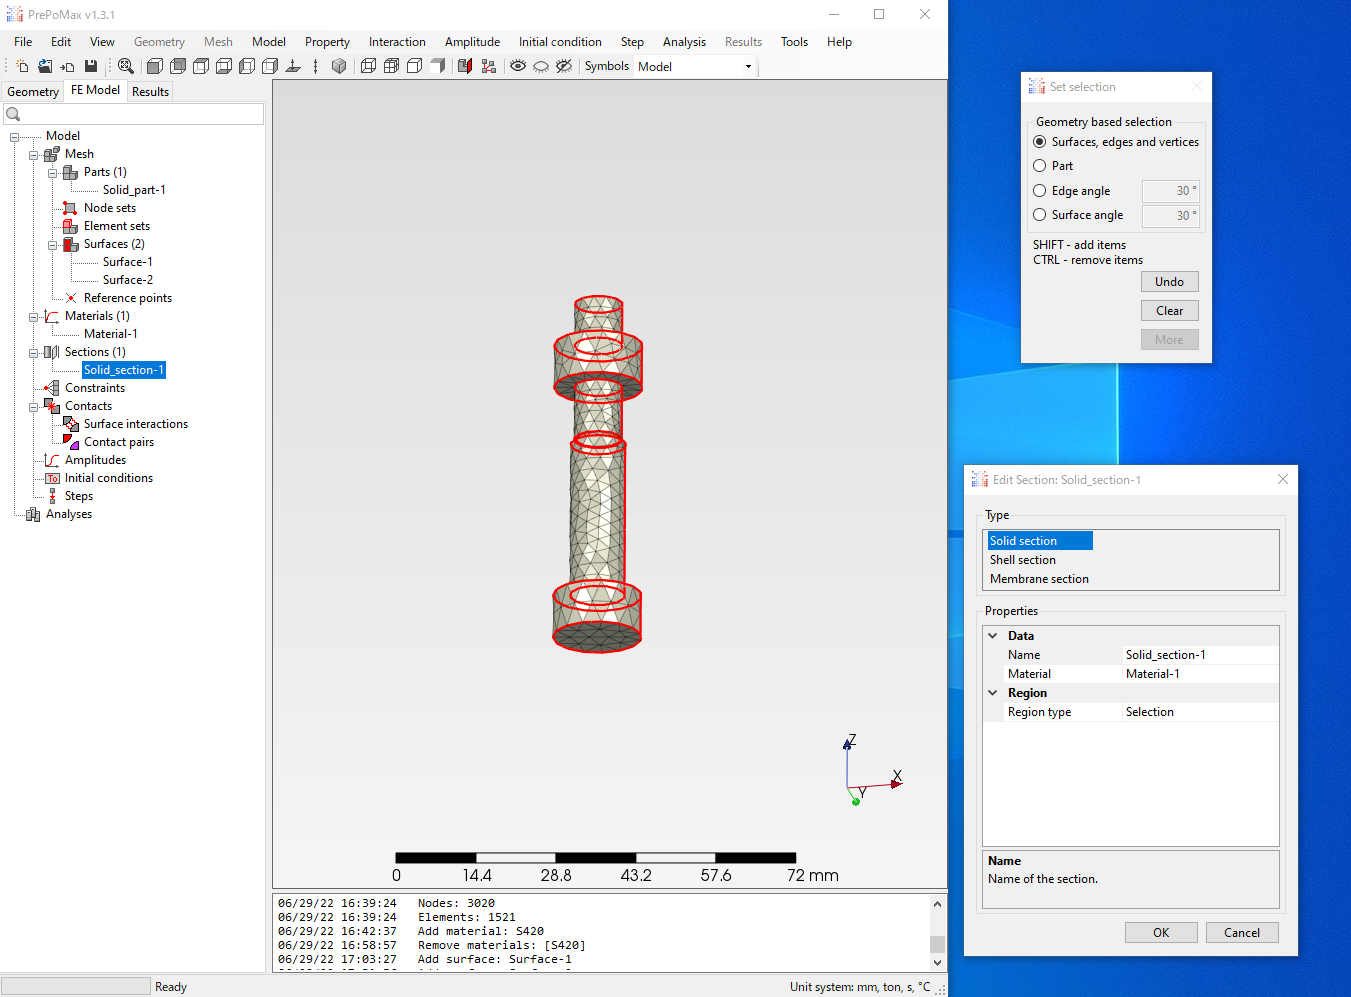The height and width of the screenshot is (997, 1351).
Task: Switch to the Results tab
Action: pos(150,92)
